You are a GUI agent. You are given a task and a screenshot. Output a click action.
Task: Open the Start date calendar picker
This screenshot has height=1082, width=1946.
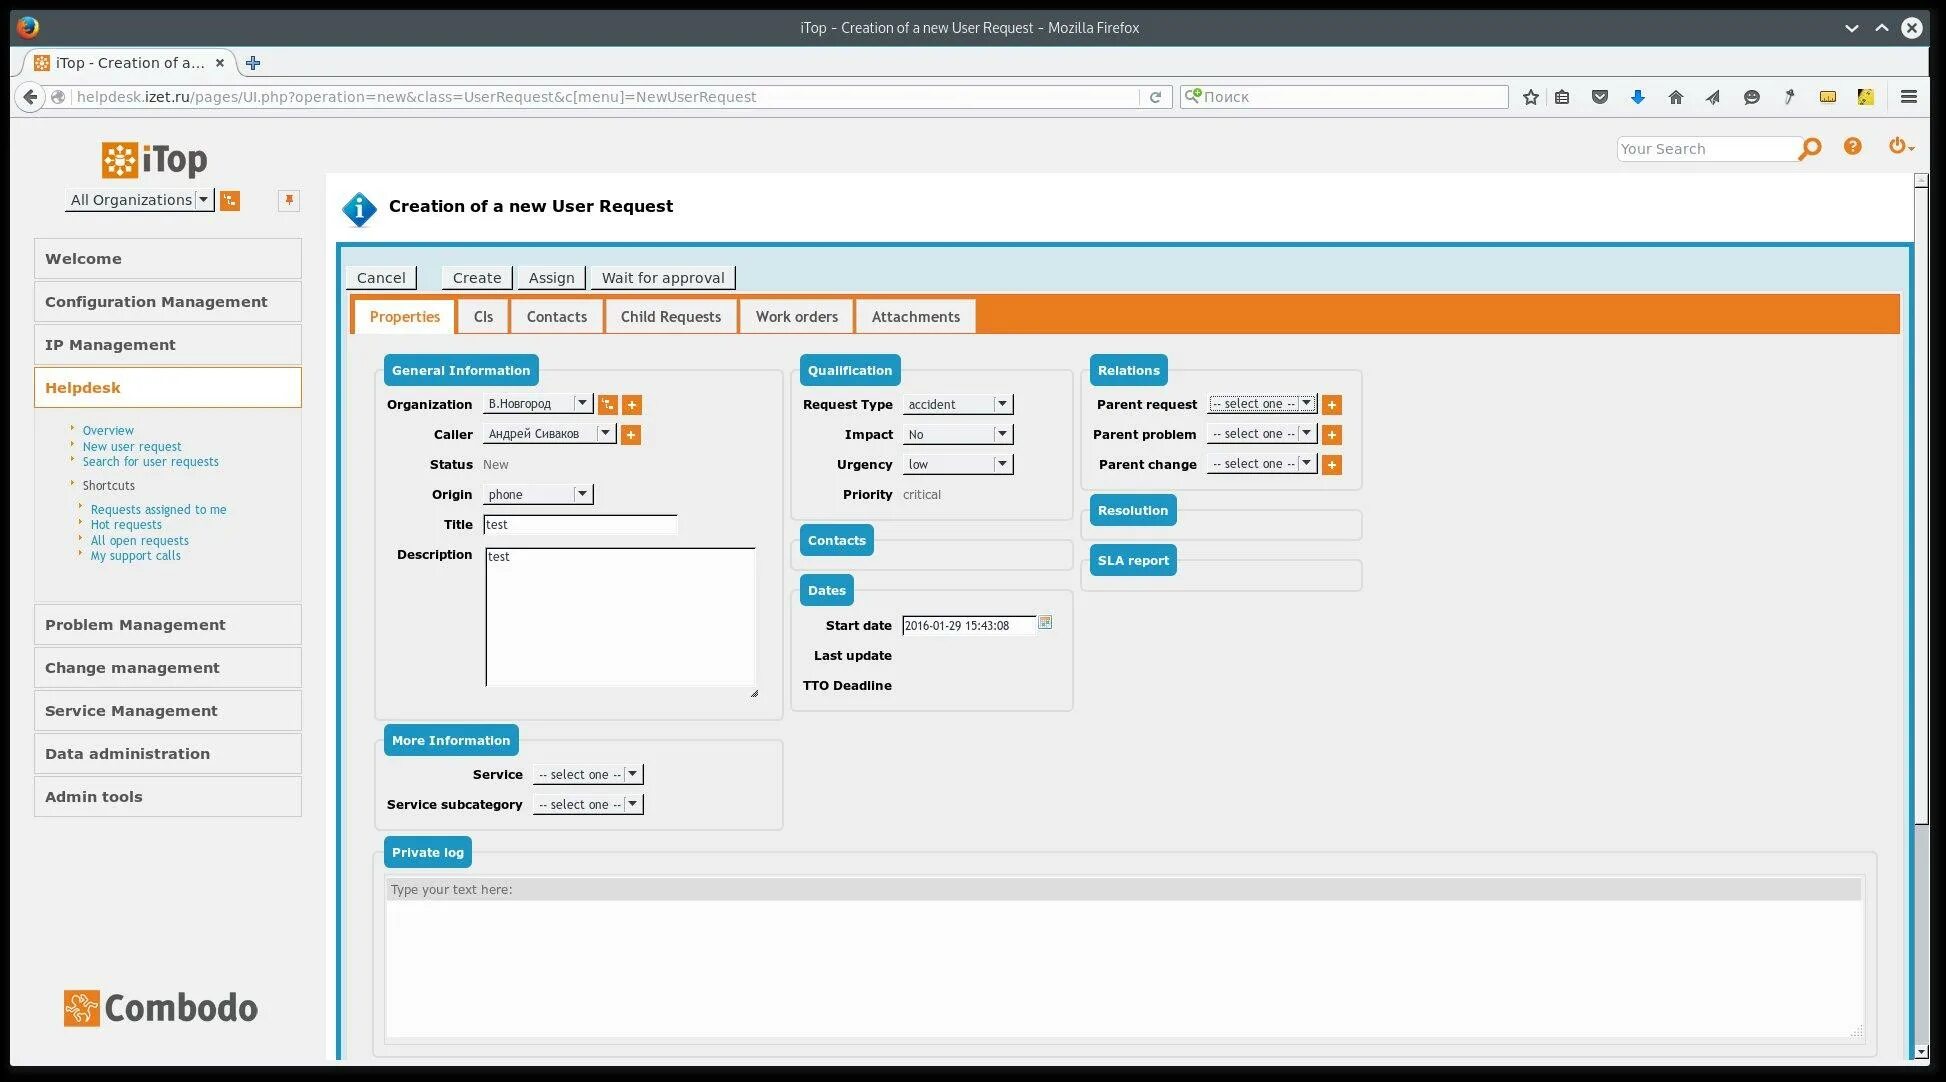[x=1045, y=623]
